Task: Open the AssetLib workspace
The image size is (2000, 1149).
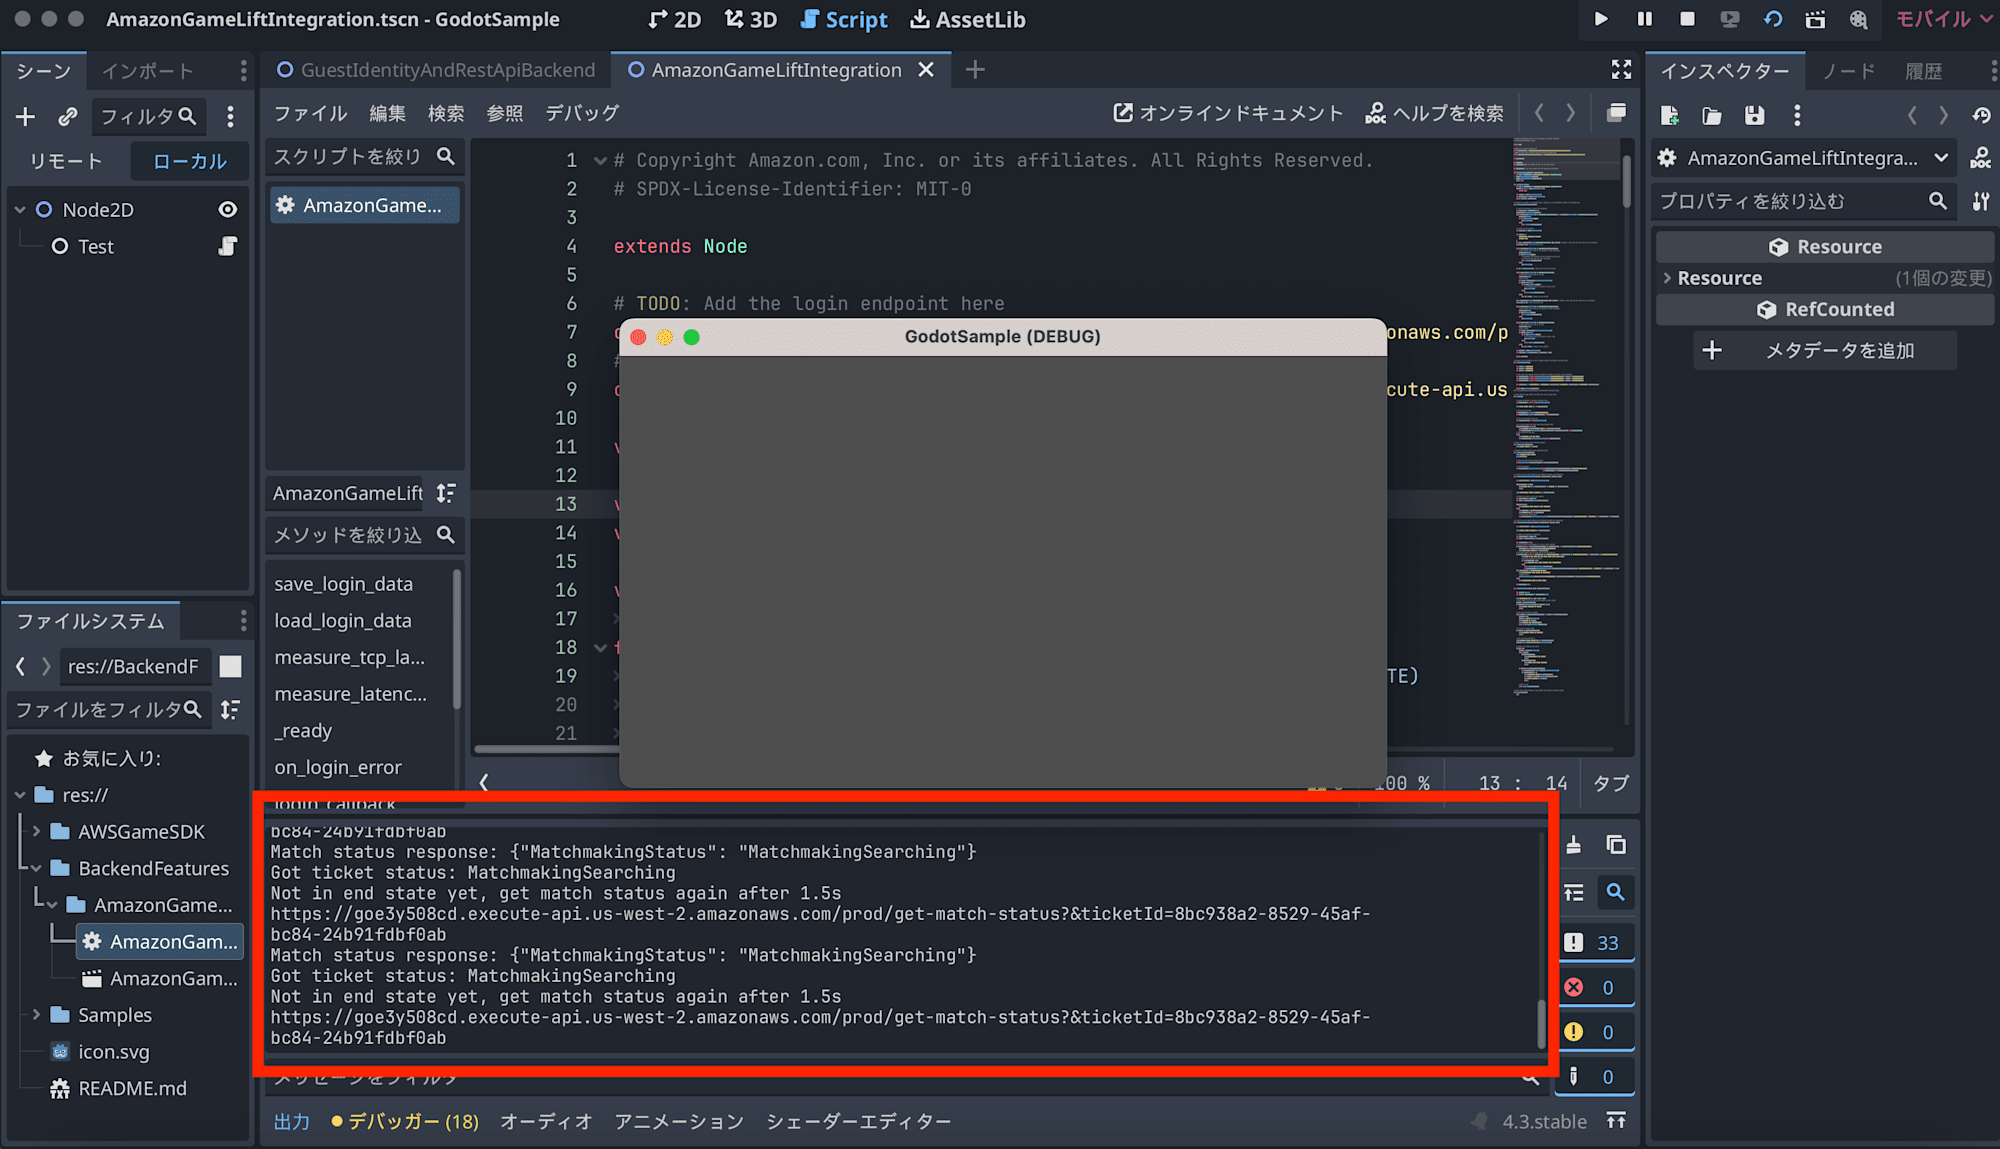Action: click(x=968, y=19)
